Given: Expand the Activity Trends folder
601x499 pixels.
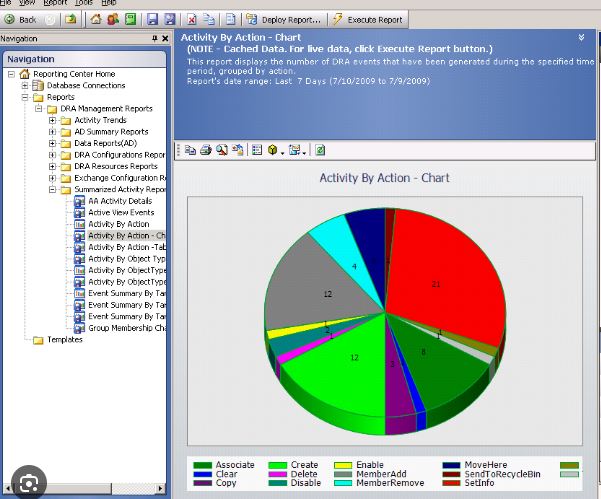Looking at the screenshot, I should pyautogui.click(x=53, y=120).
